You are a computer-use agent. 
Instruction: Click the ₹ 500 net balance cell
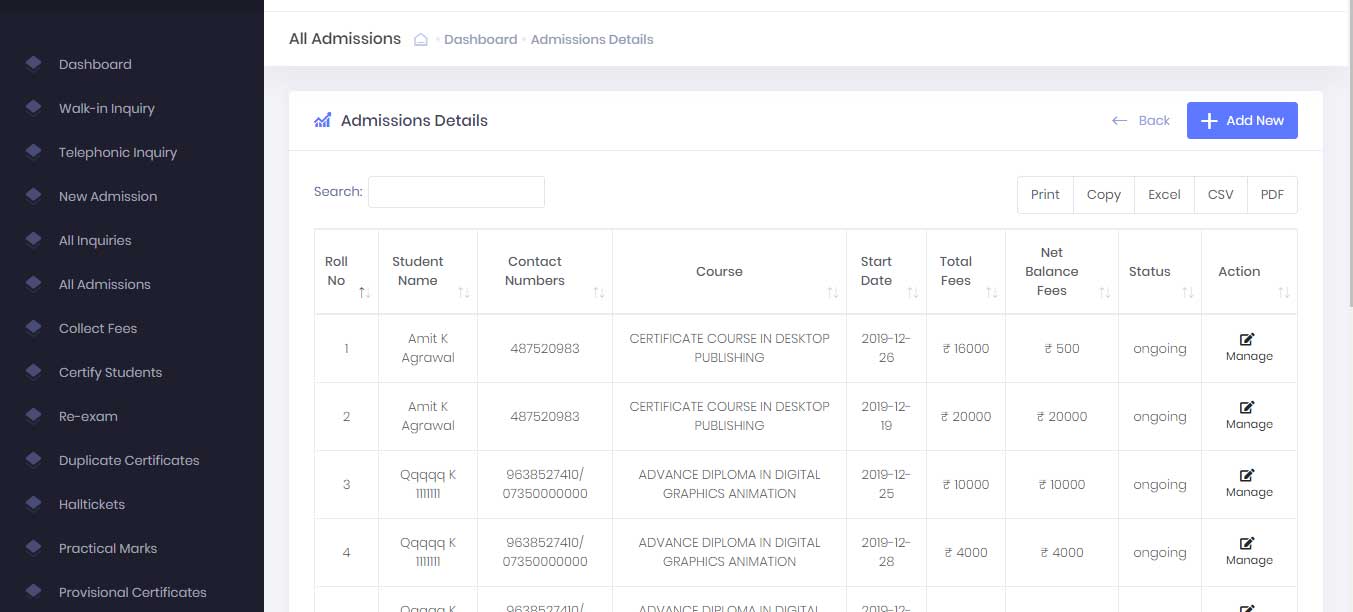[1062, 349]
